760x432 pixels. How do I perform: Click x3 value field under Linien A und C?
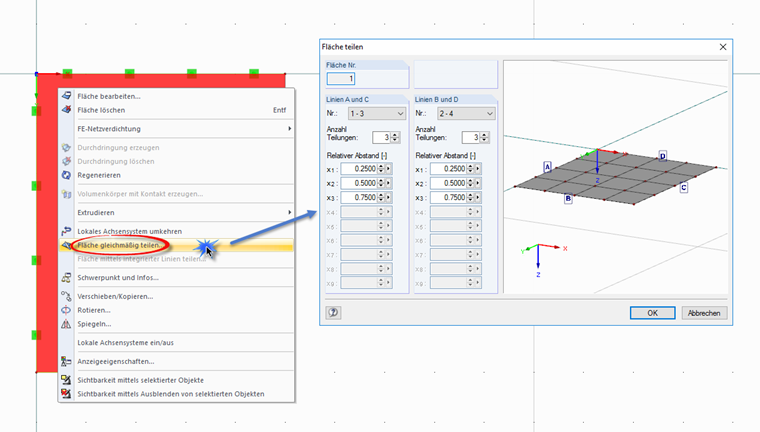pos(359,197)
